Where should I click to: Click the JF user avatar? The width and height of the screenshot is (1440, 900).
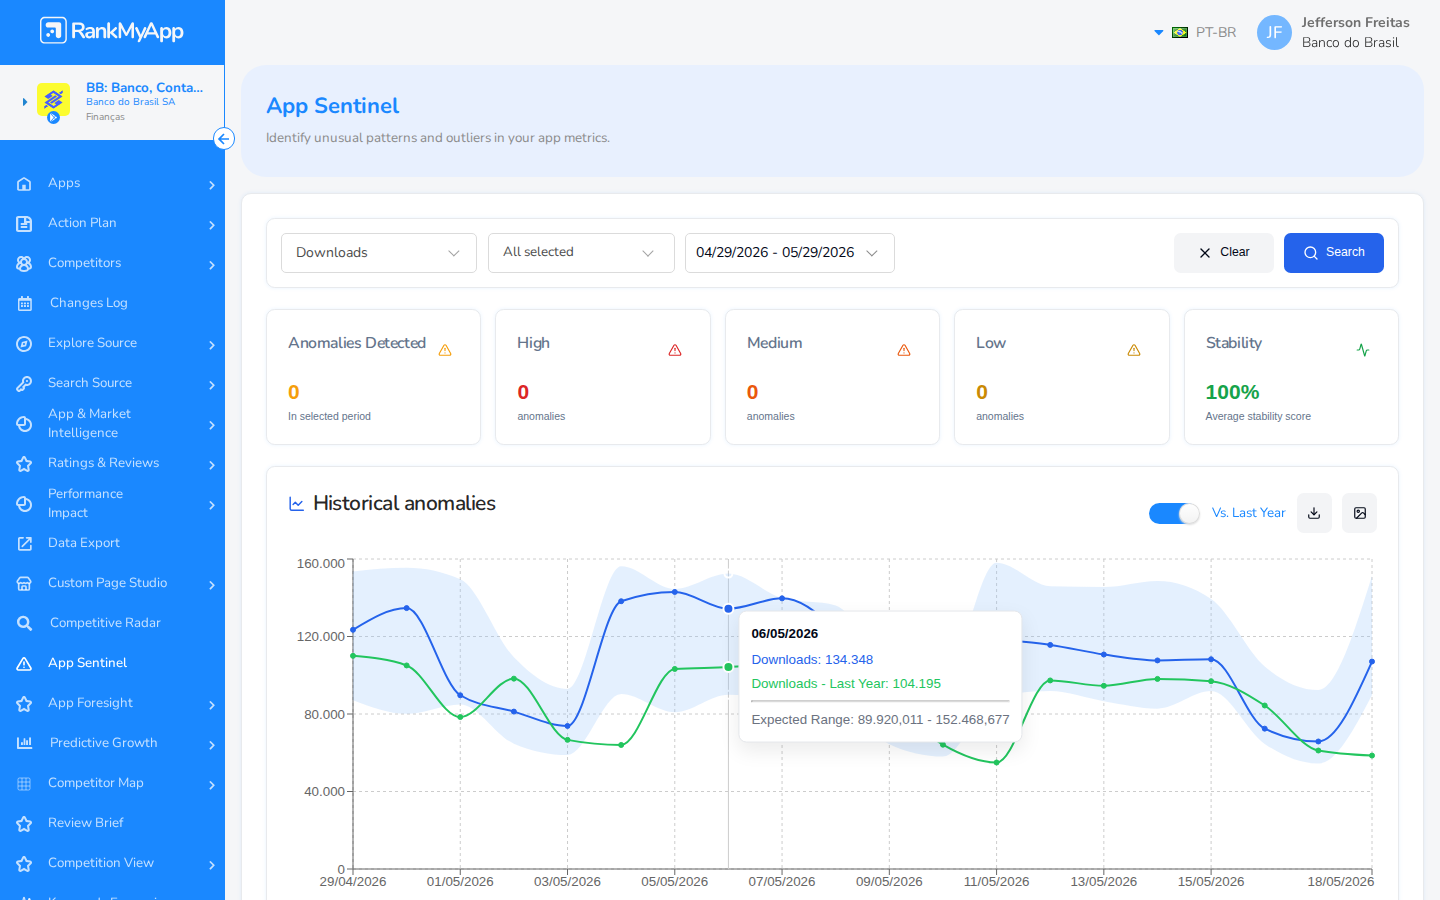[x=1274, y=32]
